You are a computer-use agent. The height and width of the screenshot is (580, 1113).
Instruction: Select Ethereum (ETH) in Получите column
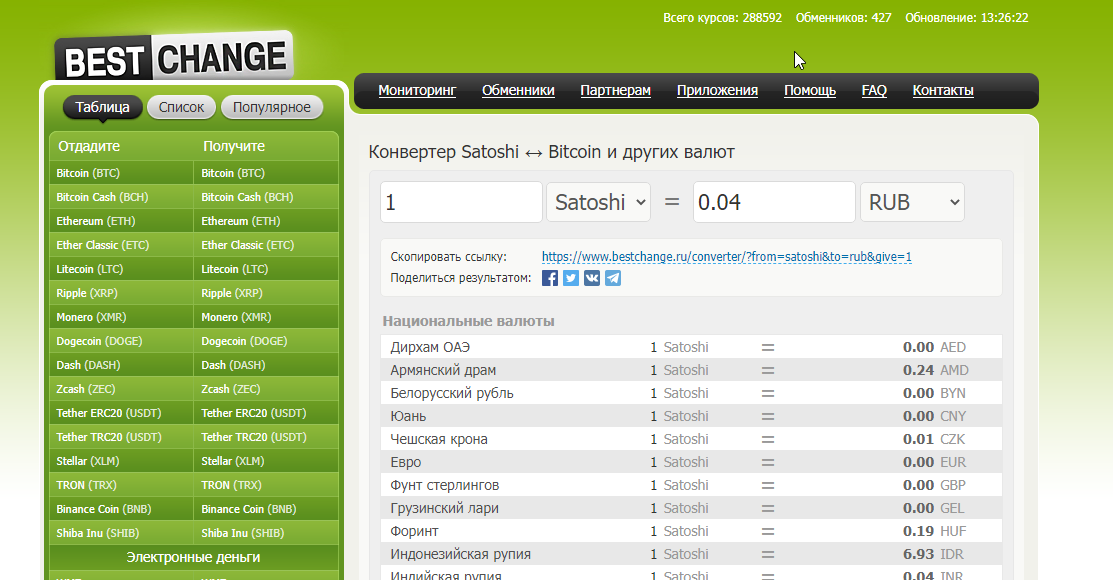266,221
